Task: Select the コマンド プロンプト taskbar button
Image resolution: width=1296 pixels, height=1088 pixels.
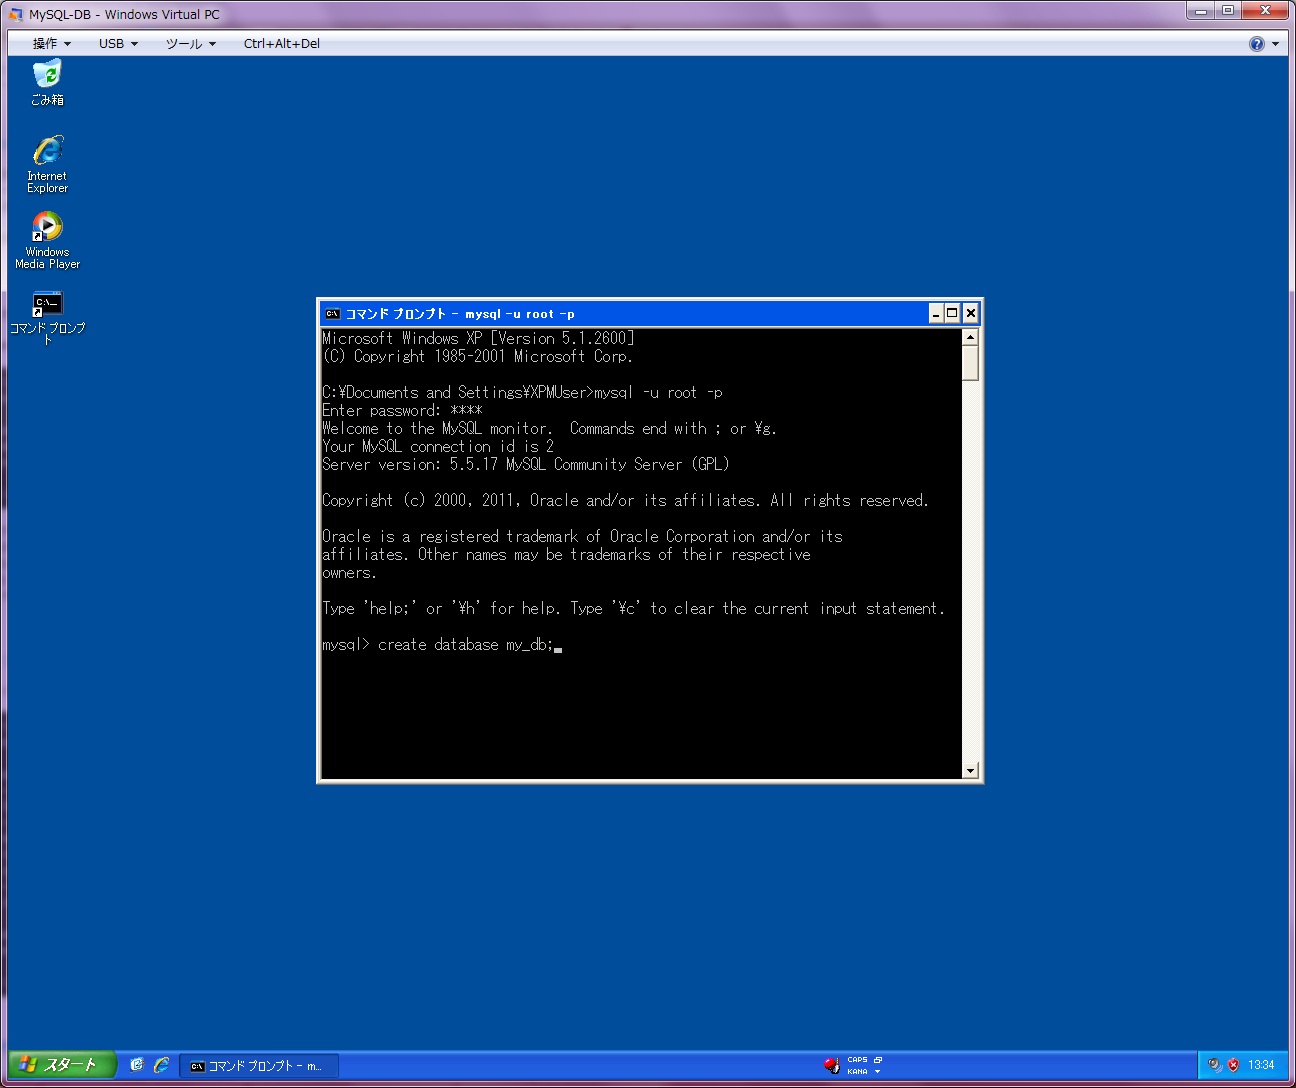Action: [x=259, y=1066]
